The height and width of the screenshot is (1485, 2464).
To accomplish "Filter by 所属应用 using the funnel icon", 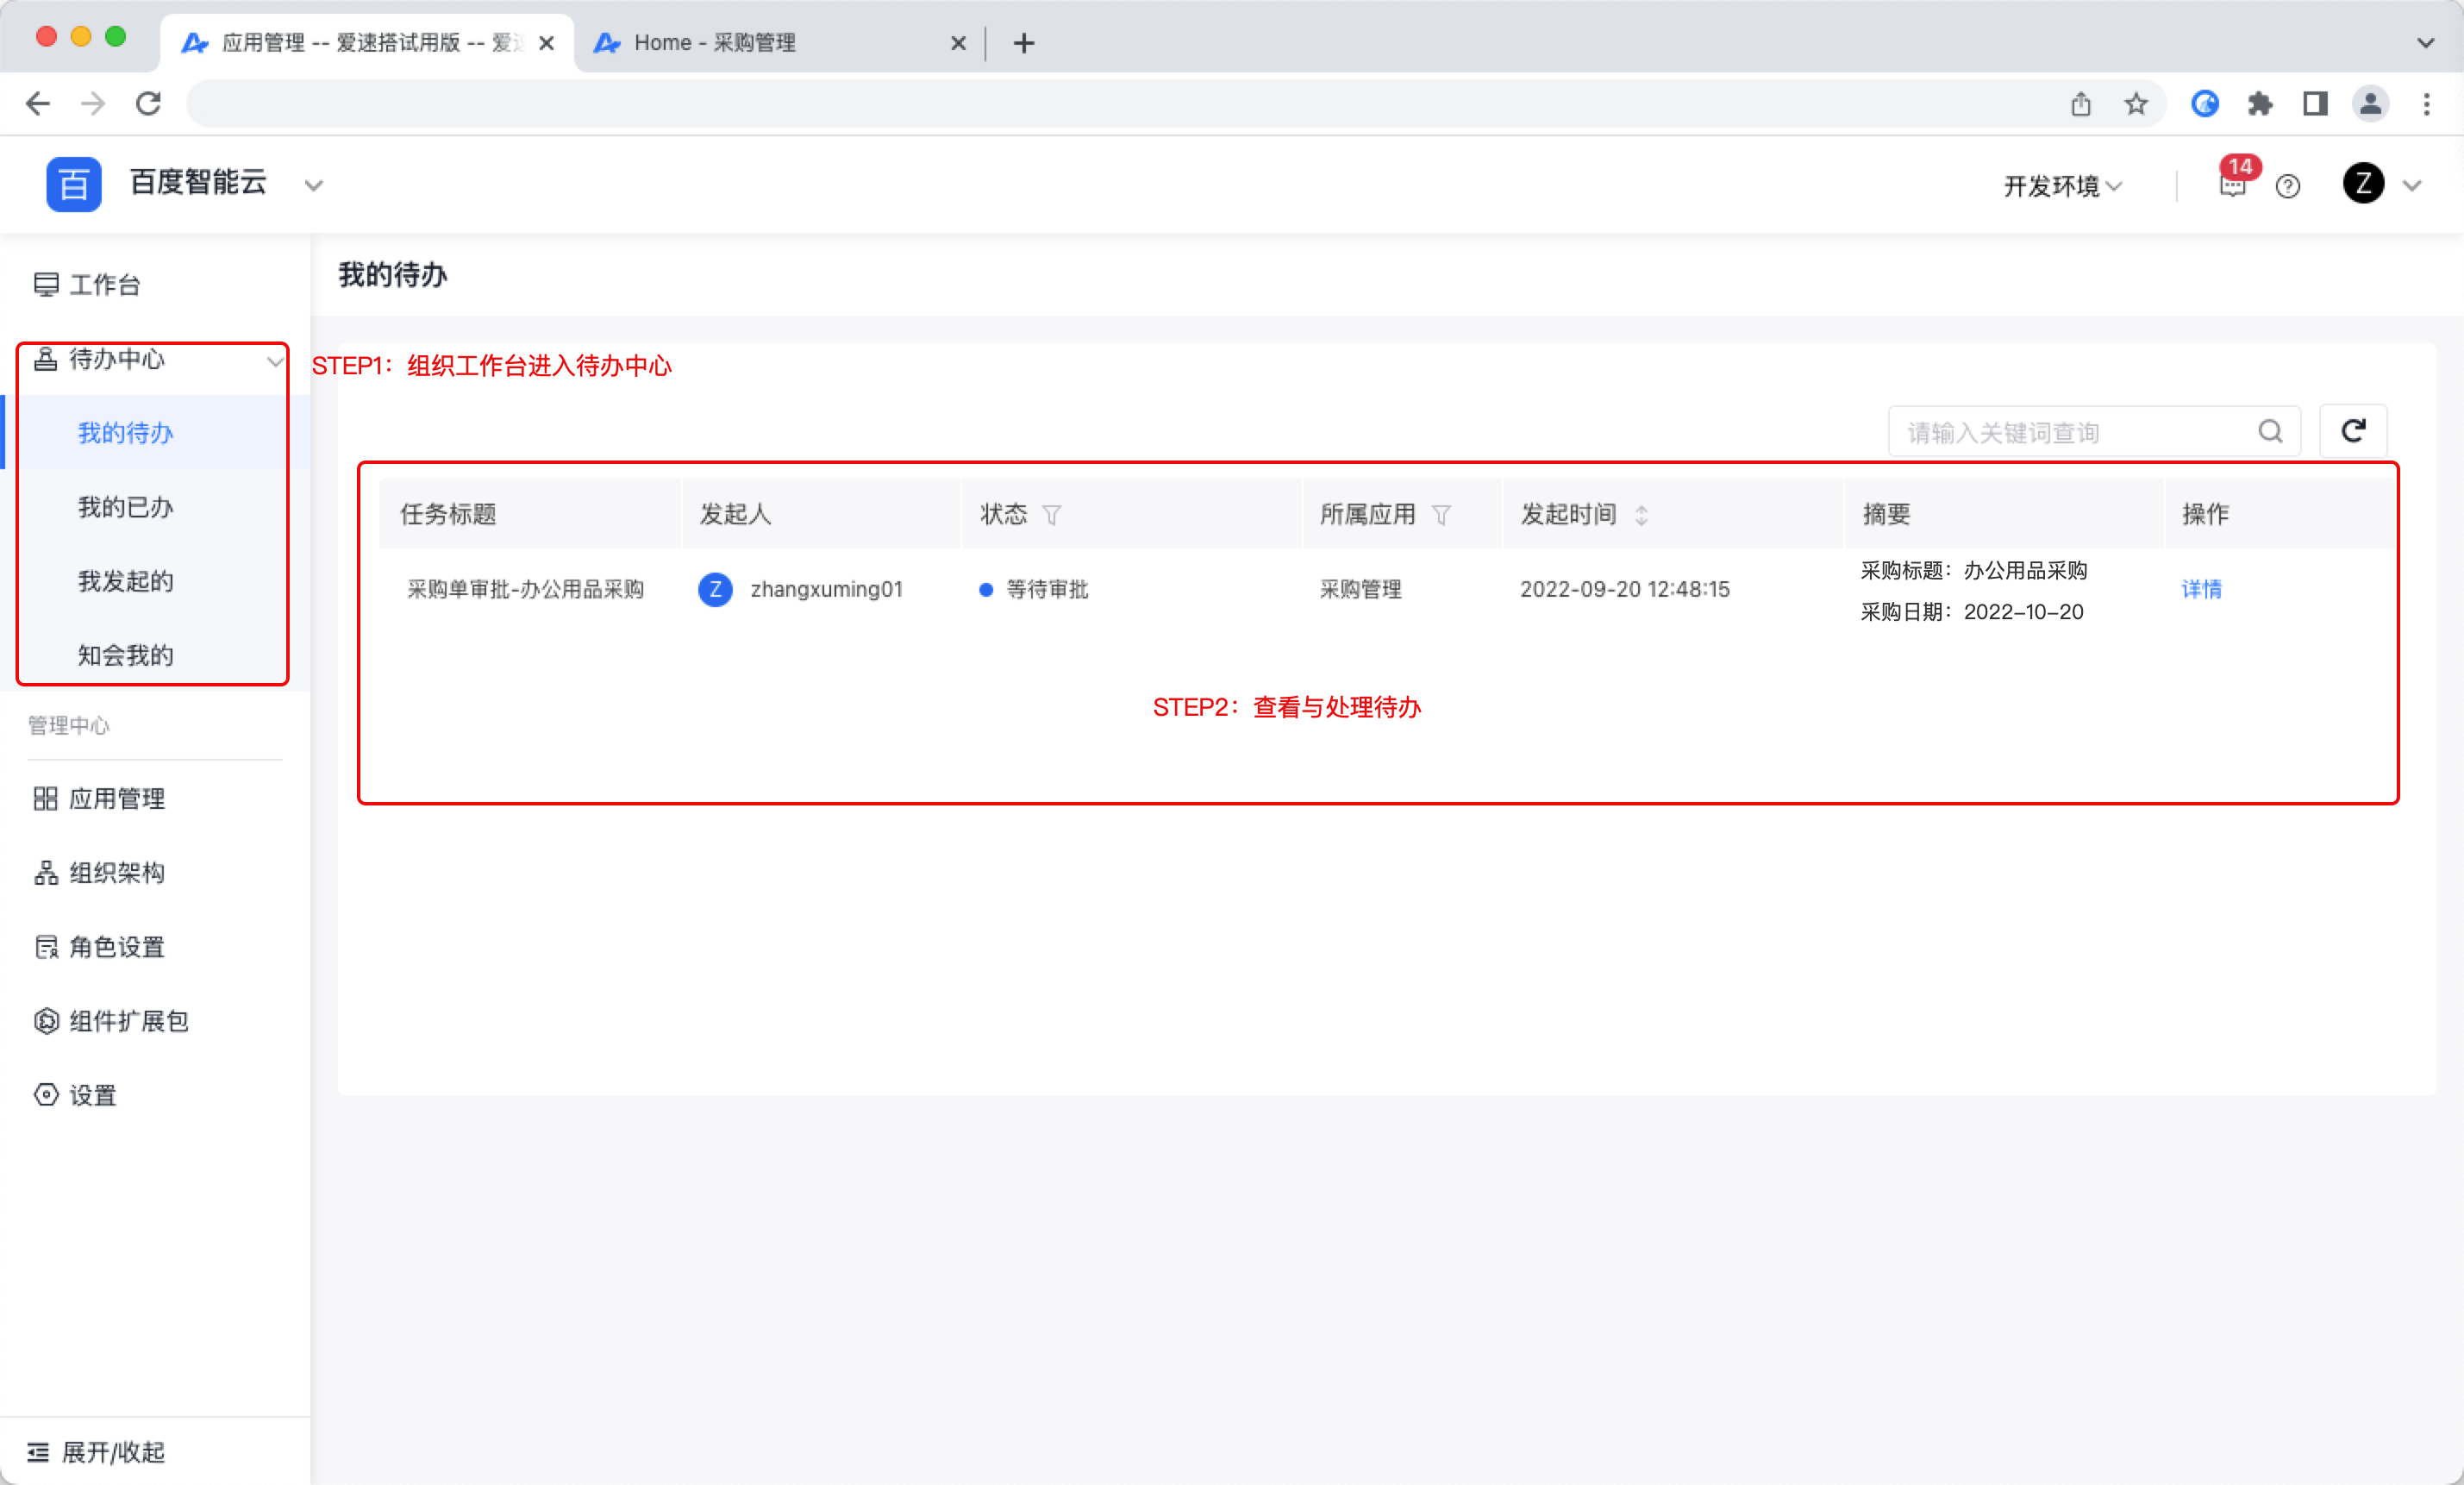I will coord(1441,515).
